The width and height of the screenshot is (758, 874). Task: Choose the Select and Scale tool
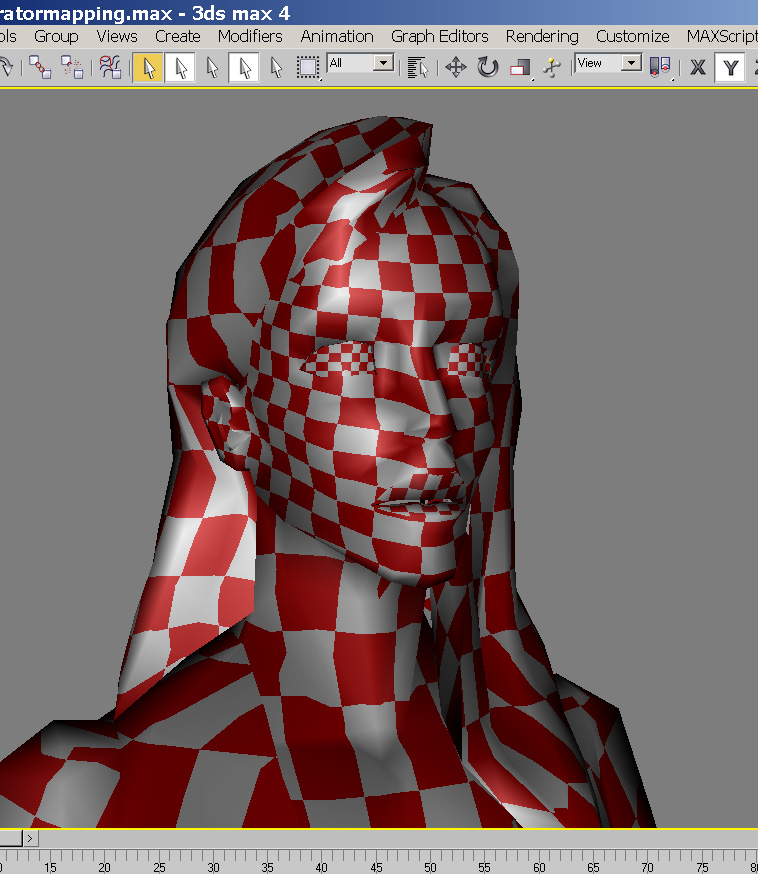(x=520, y=67)
